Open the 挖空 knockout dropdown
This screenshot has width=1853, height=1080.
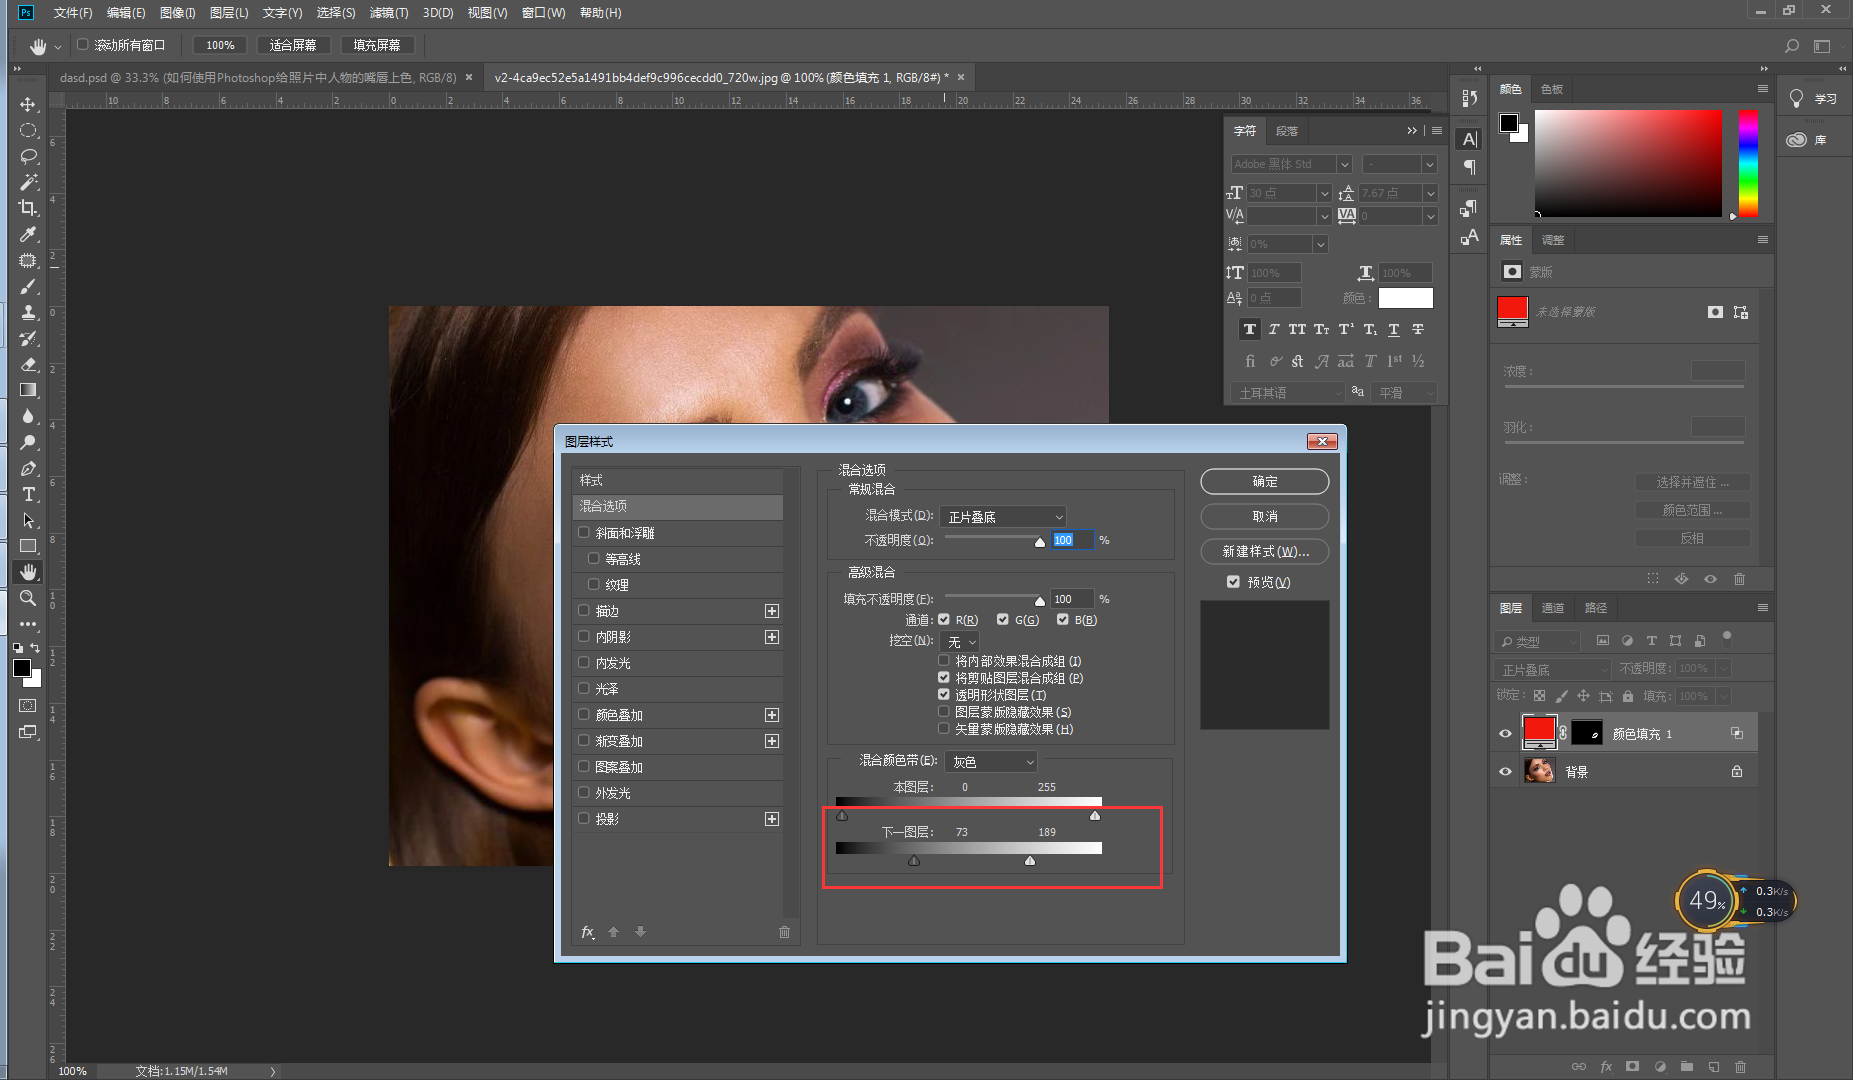point(958,641)
